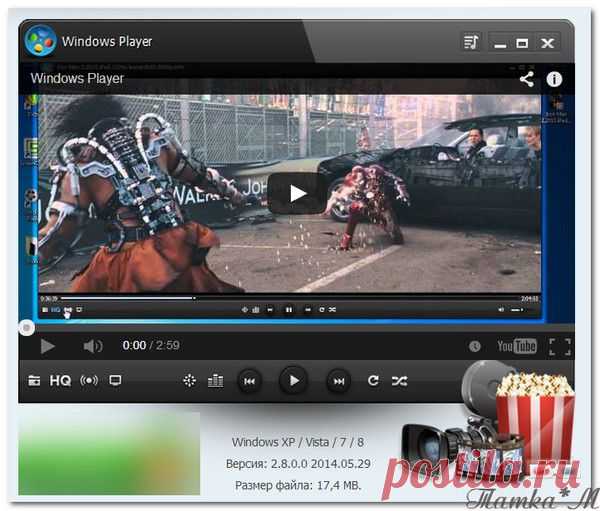600x511 pixels.
Task: Click inner screenshot volume icon
Action: coord(501,309)
